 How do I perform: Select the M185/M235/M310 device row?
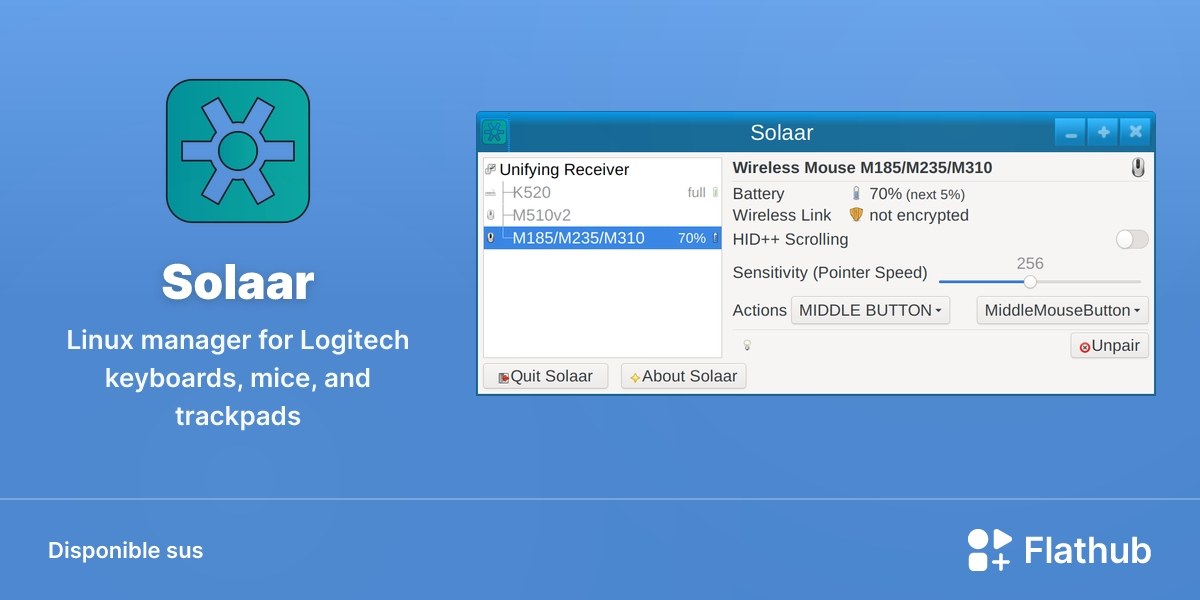pos(602,238)
